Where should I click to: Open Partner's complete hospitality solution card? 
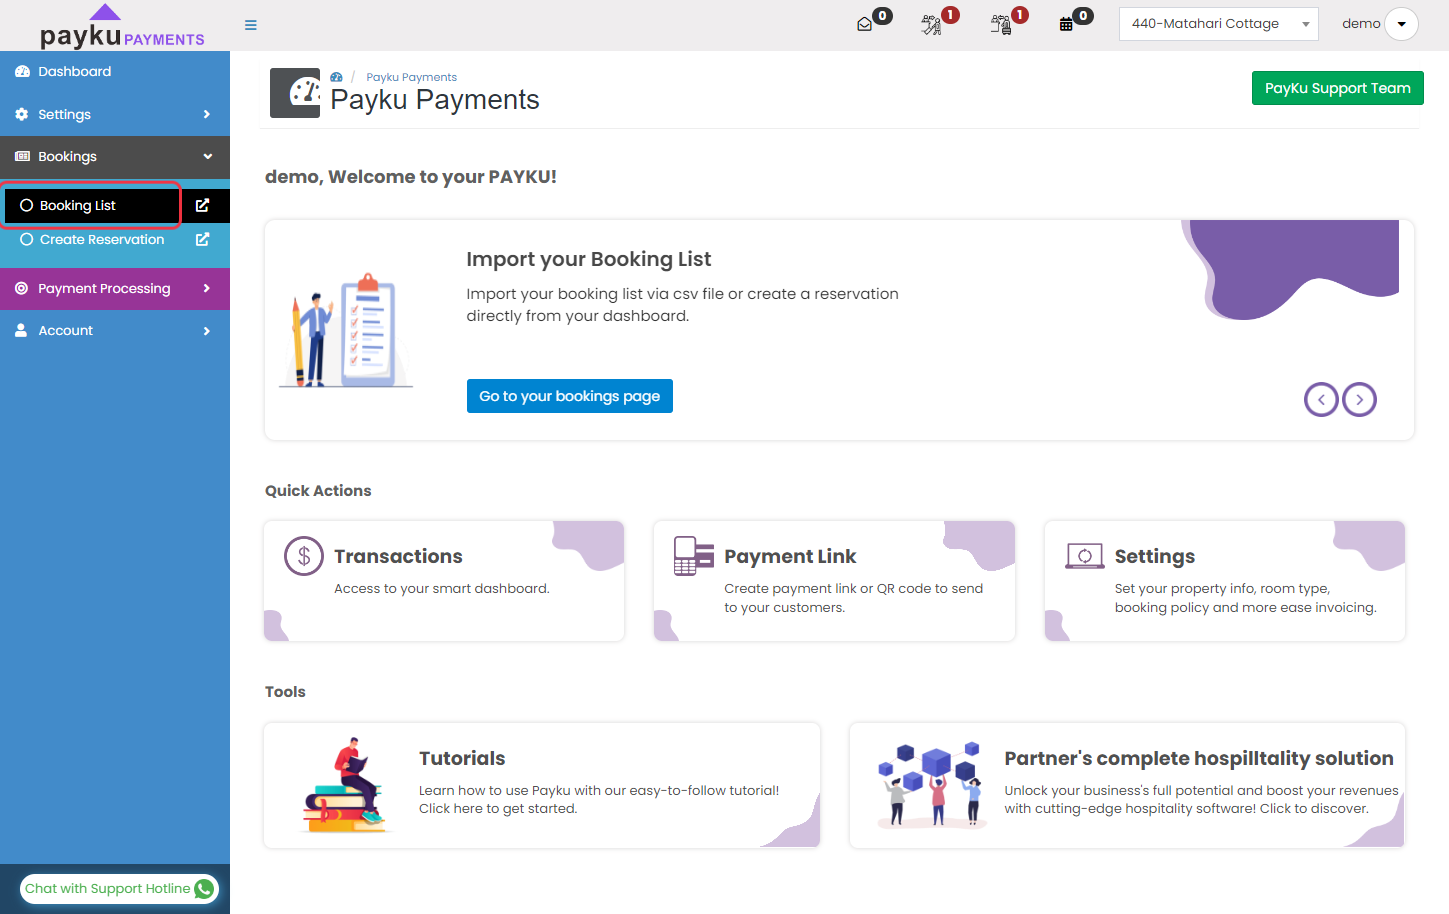click(x=1127, y=785)
